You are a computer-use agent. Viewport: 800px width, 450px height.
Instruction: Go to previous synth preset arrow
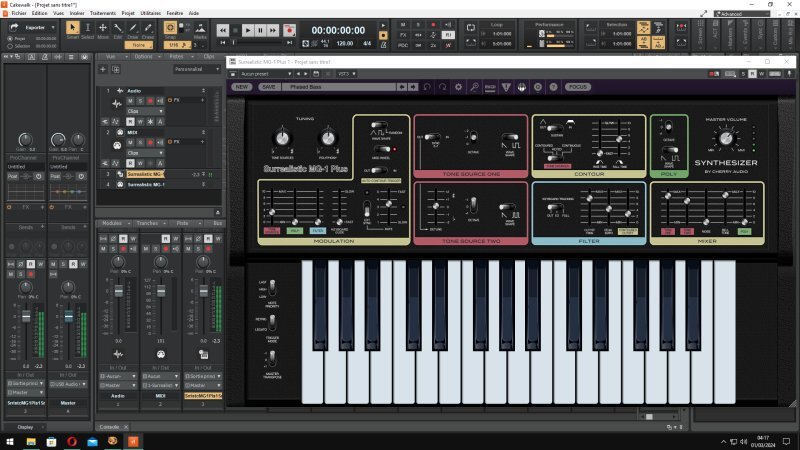[x=402, y=87]
